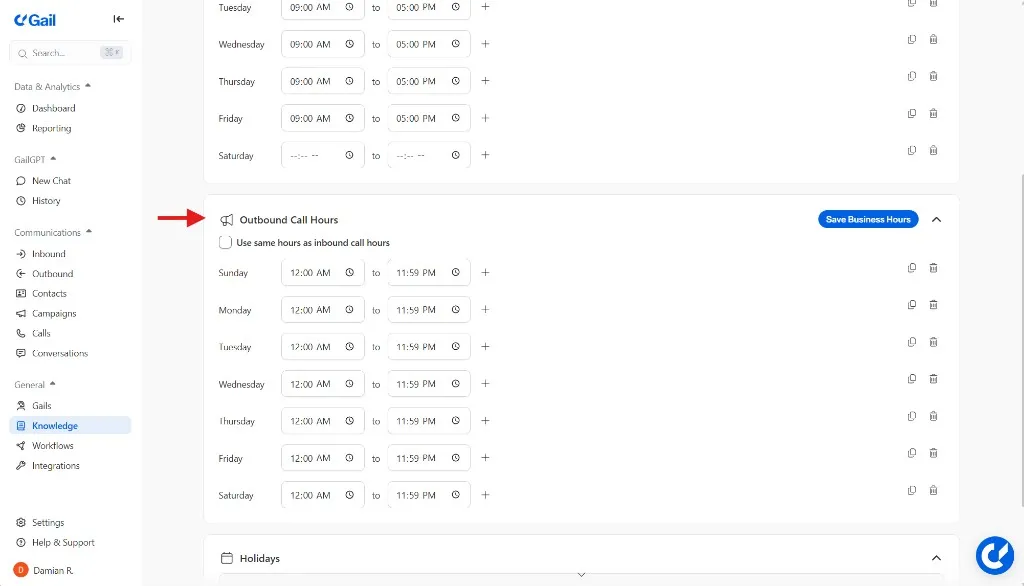Viewport: 1024px width, 586px height.
Task: Edit Tuesday outbound end time field
Action: pyautogui.click(x=428, y=347)
